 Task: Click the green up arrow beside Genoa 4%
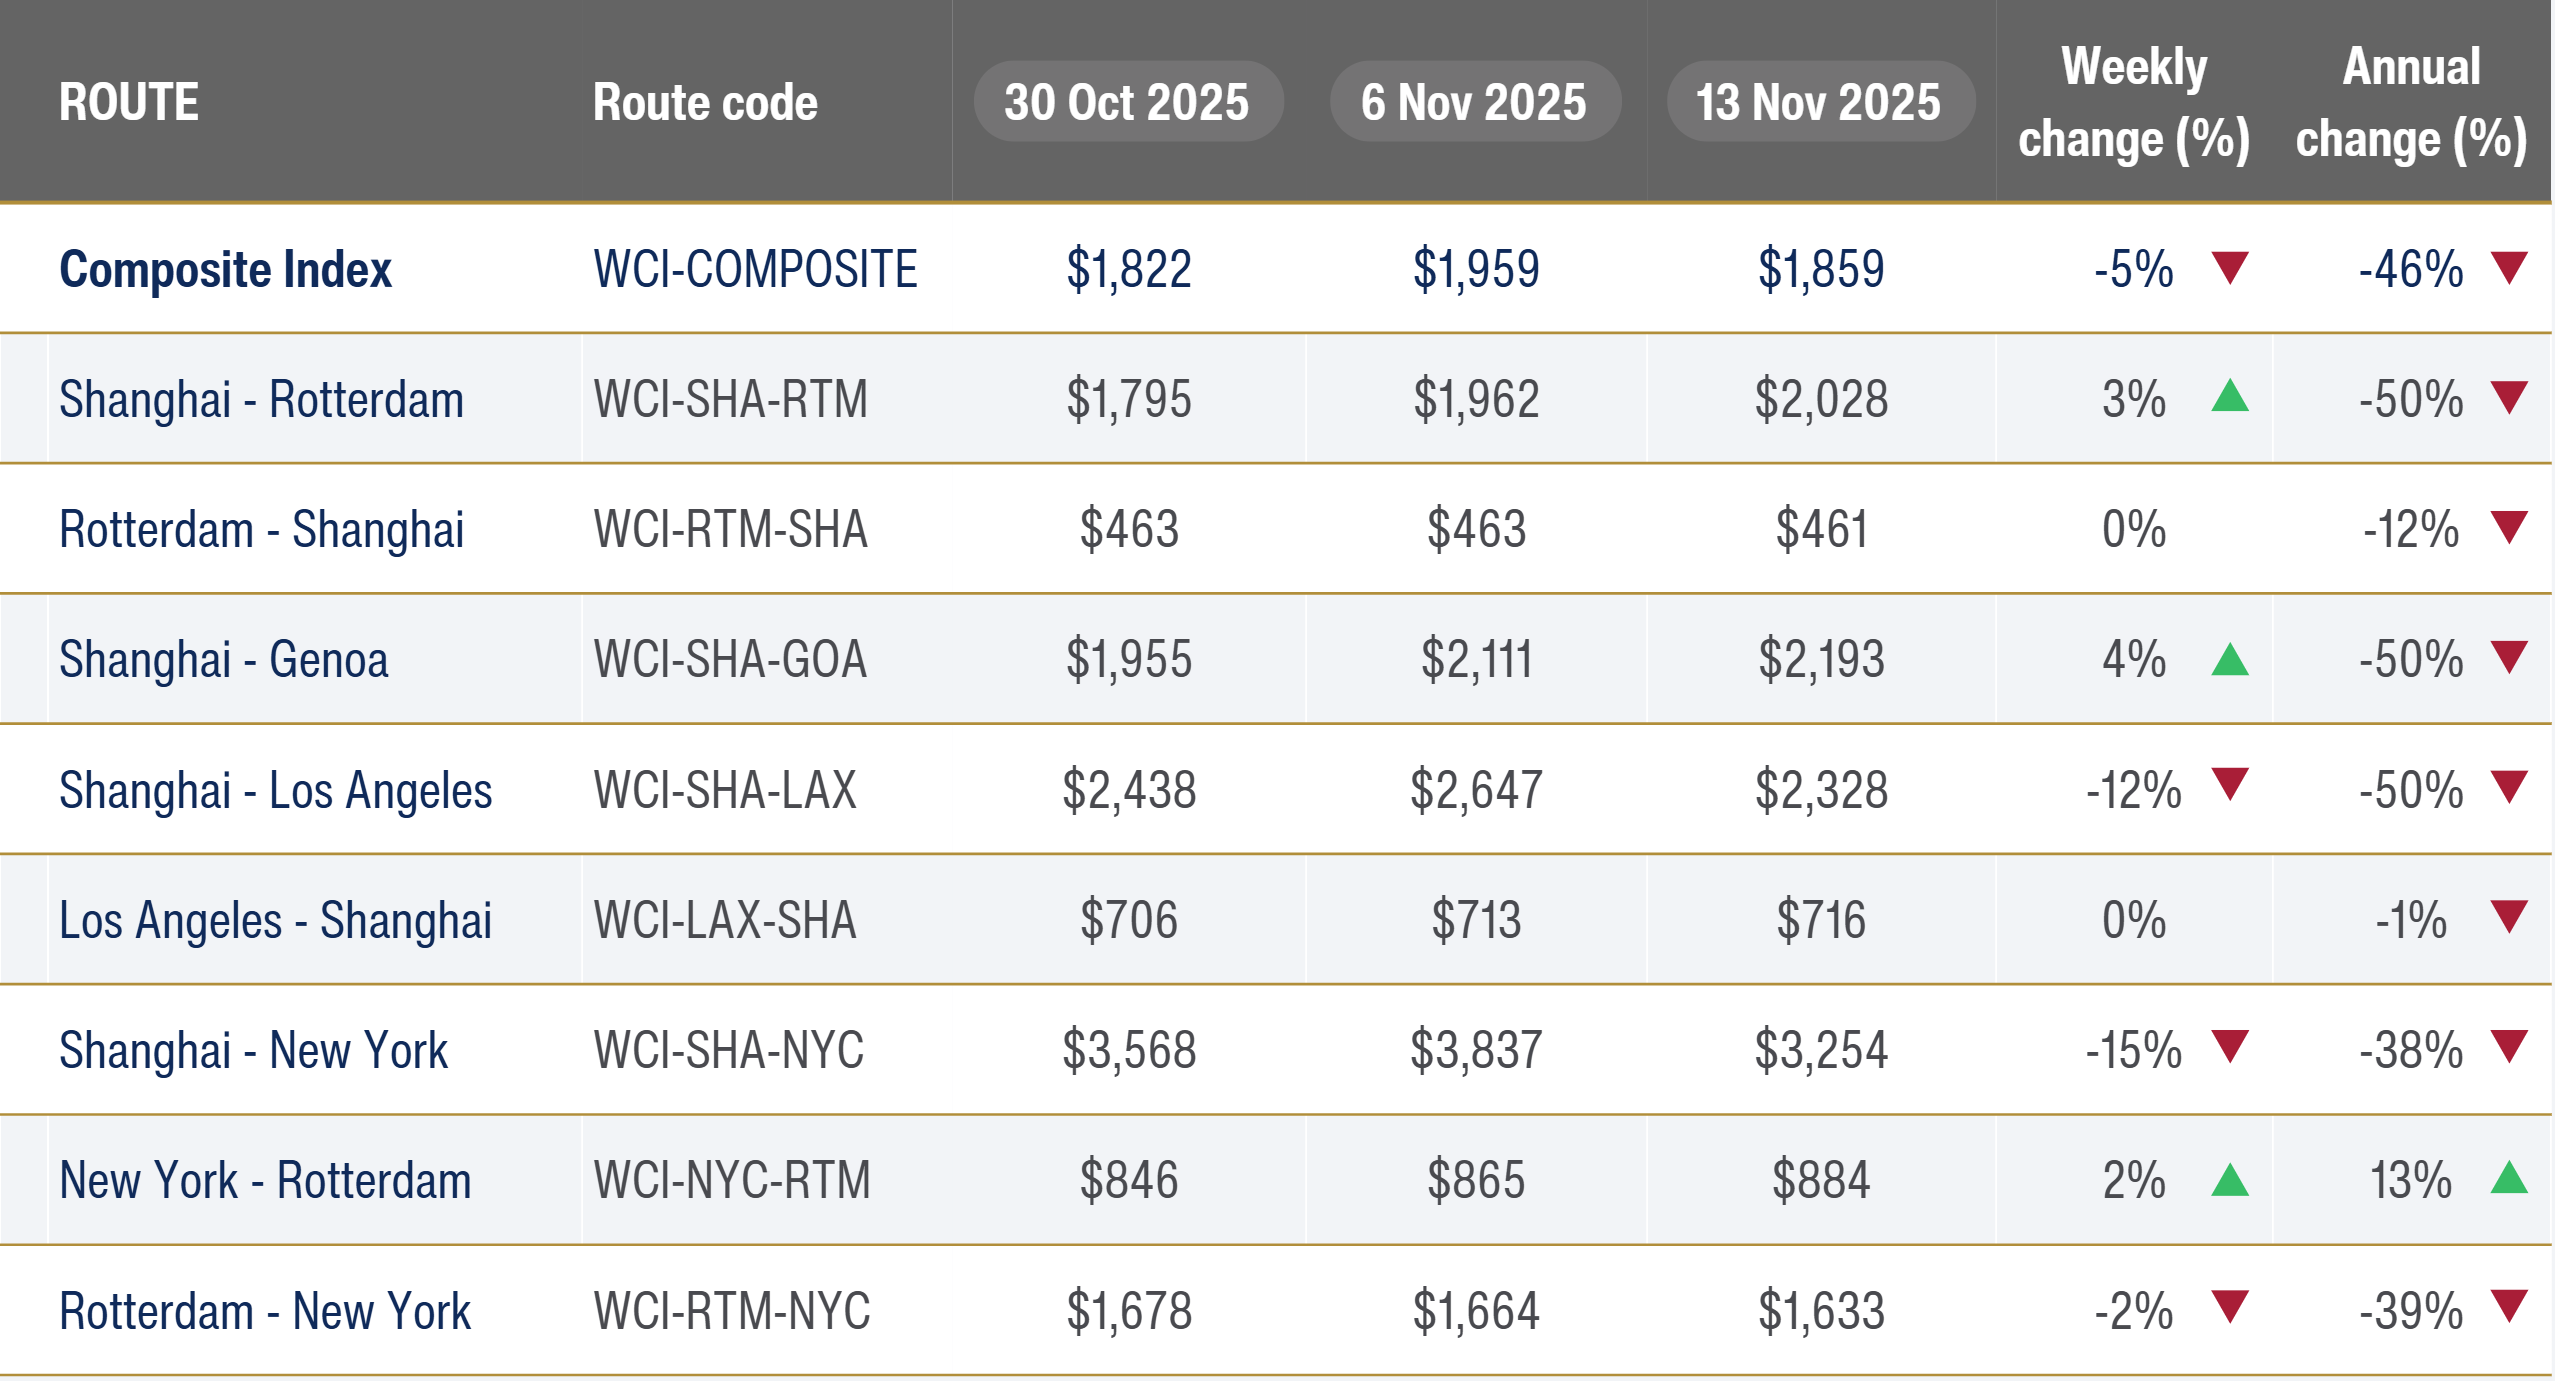2230,659
